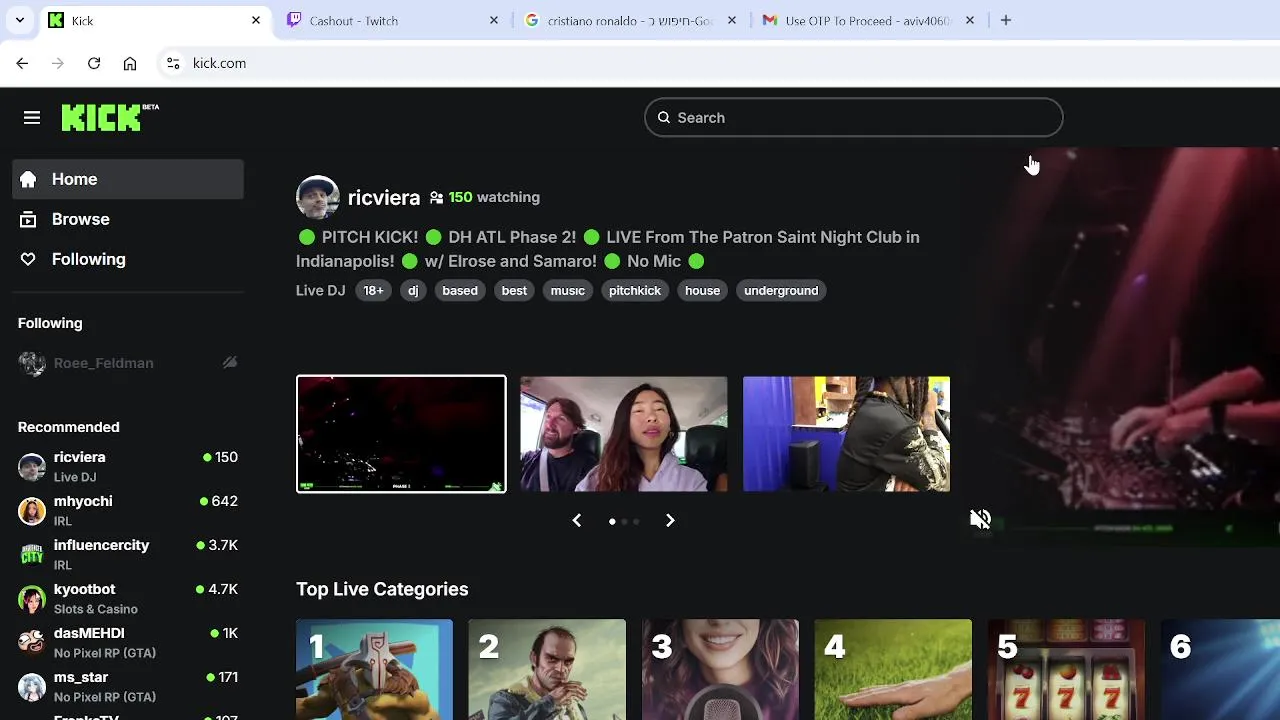
Task: Click ricviera's avatar in featured header
Action: 318,197
